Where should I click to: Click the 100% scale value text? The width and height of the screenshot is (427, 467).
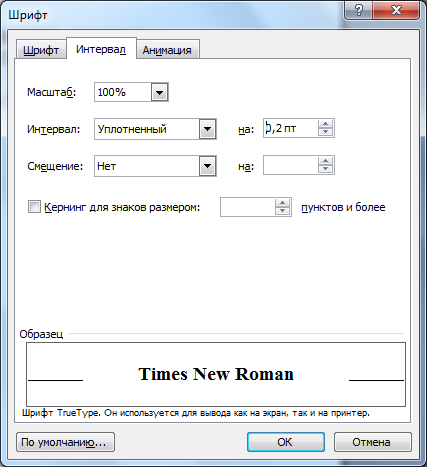tap(112, 92)
